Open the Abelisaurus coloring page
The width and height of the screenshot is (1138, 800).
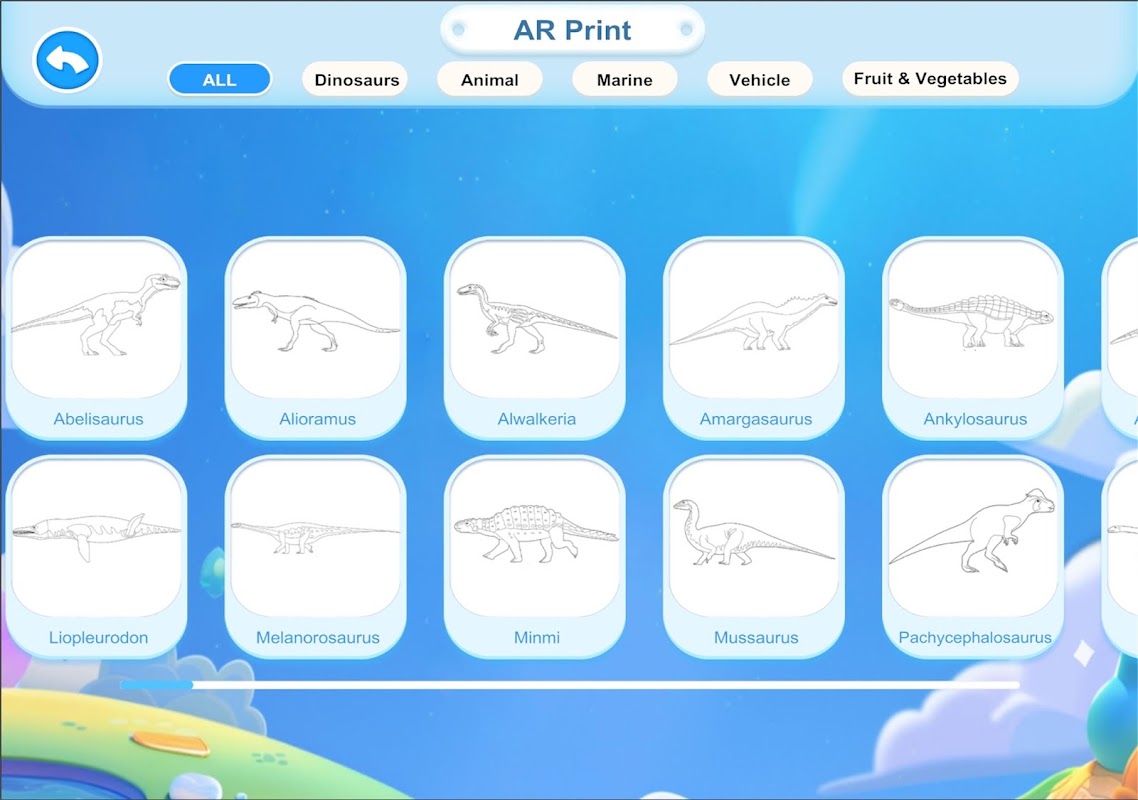click(x=97, y=338)
